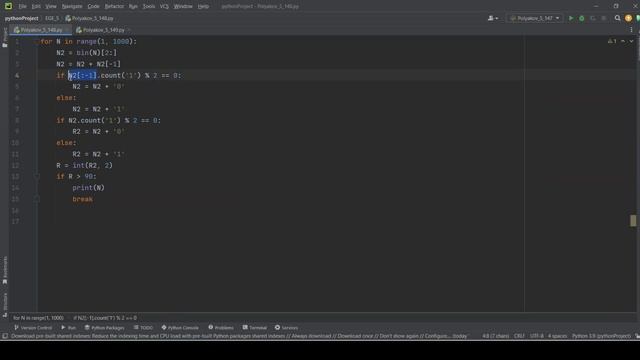640x360 pixels.
Task: Click the pythonProject breadcrumb
Action: coord(22,18)
